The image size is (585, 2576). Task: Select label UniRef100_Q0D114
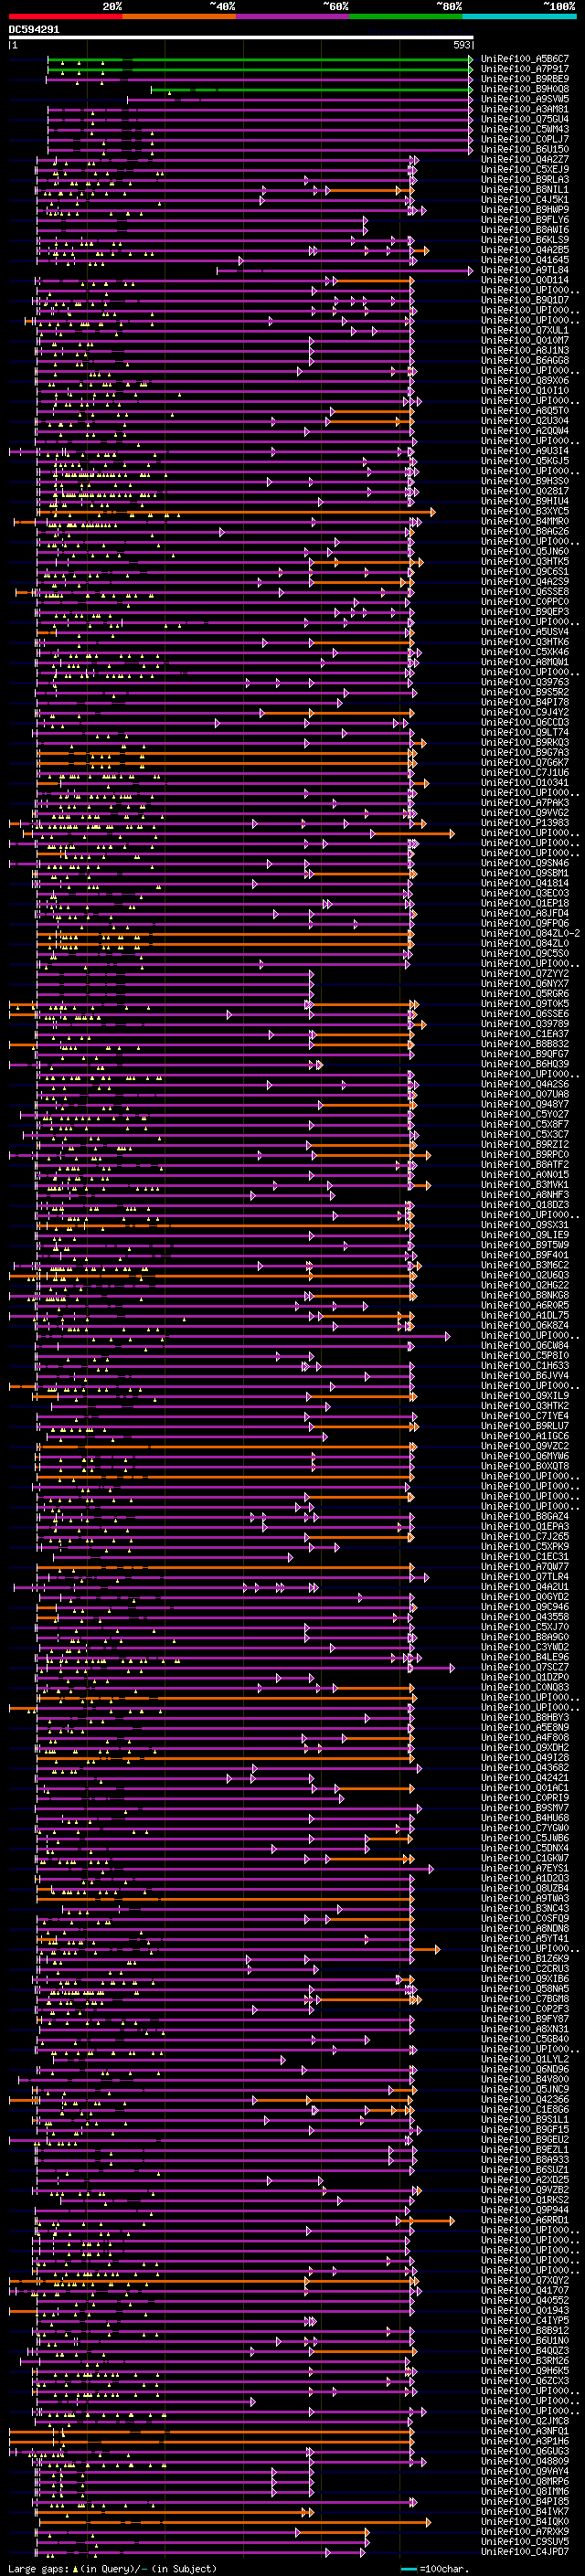coord(525,280)
